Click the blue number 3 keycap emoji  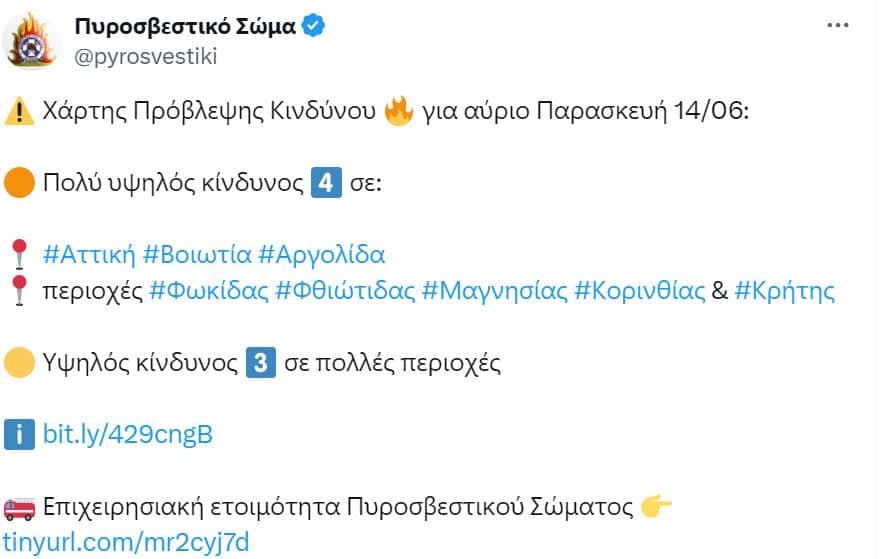tap(261, 362)
